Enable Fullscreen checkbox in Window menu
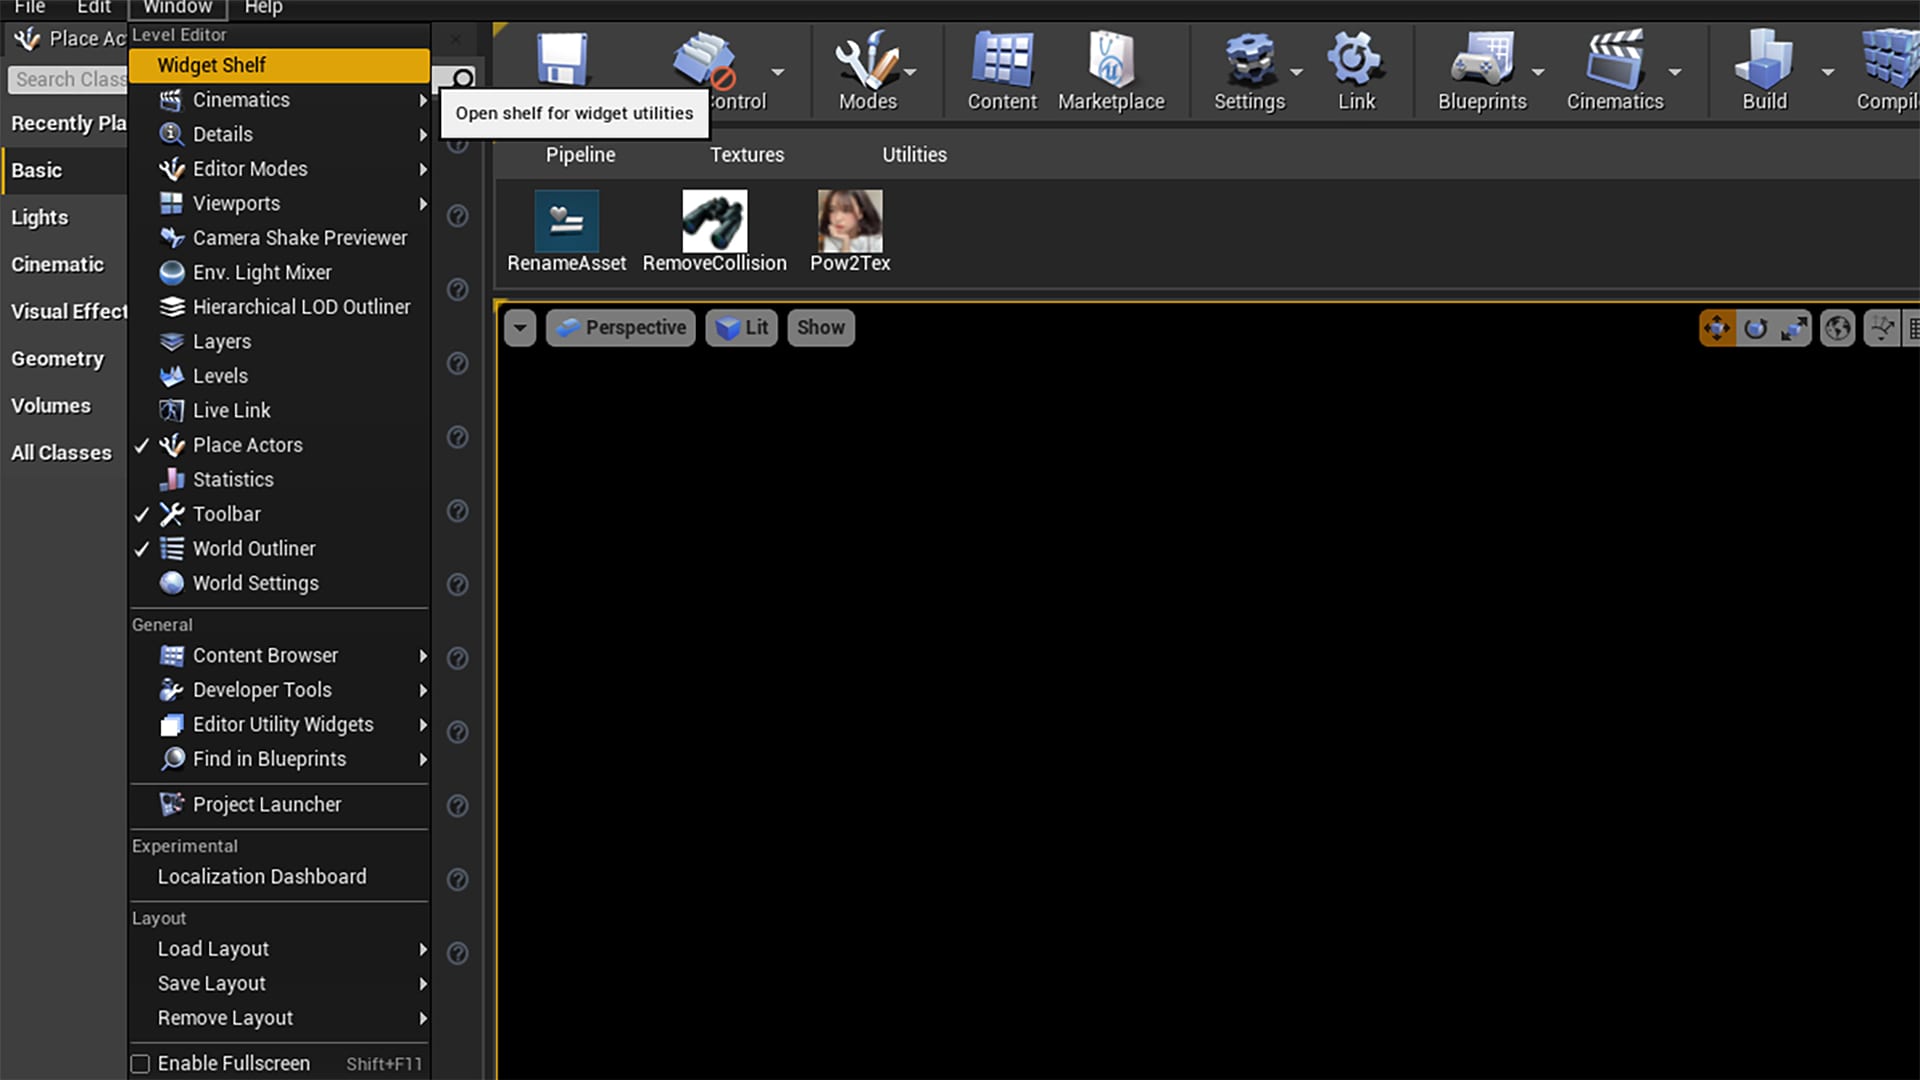Screen dimensions: 1920x1080 (x=140, y=1063)
